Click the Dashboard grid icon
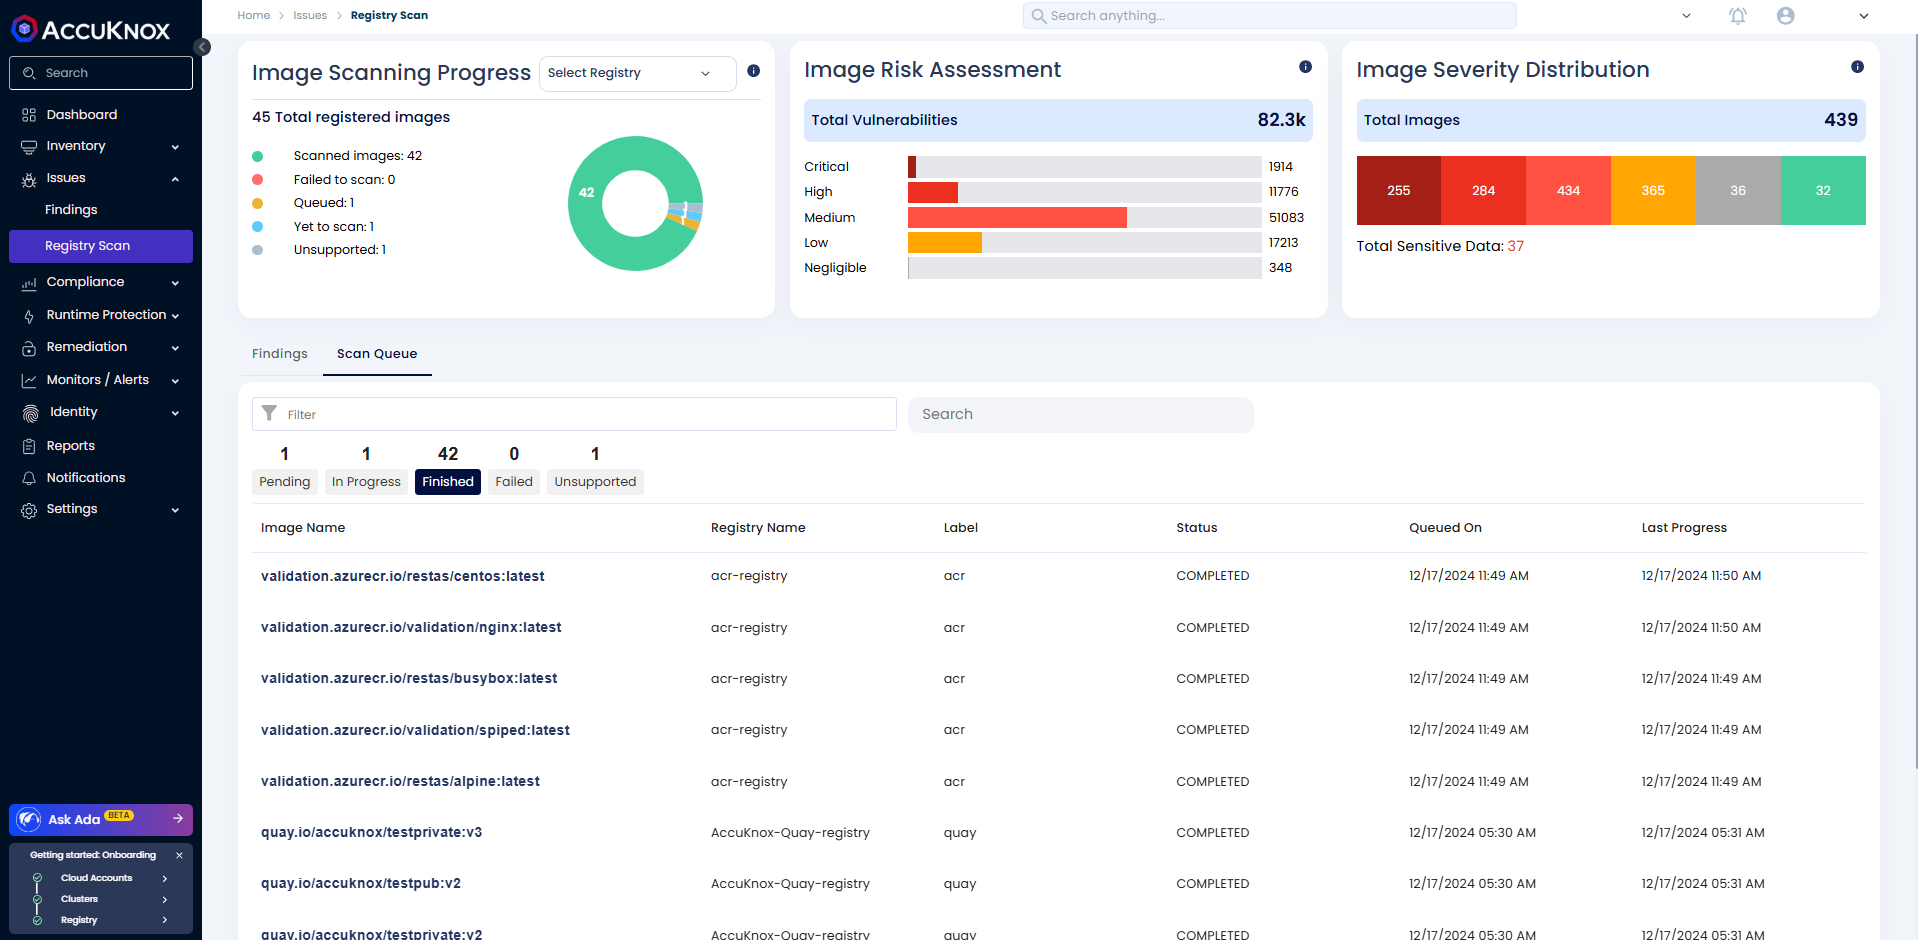 tap(29, 115)
